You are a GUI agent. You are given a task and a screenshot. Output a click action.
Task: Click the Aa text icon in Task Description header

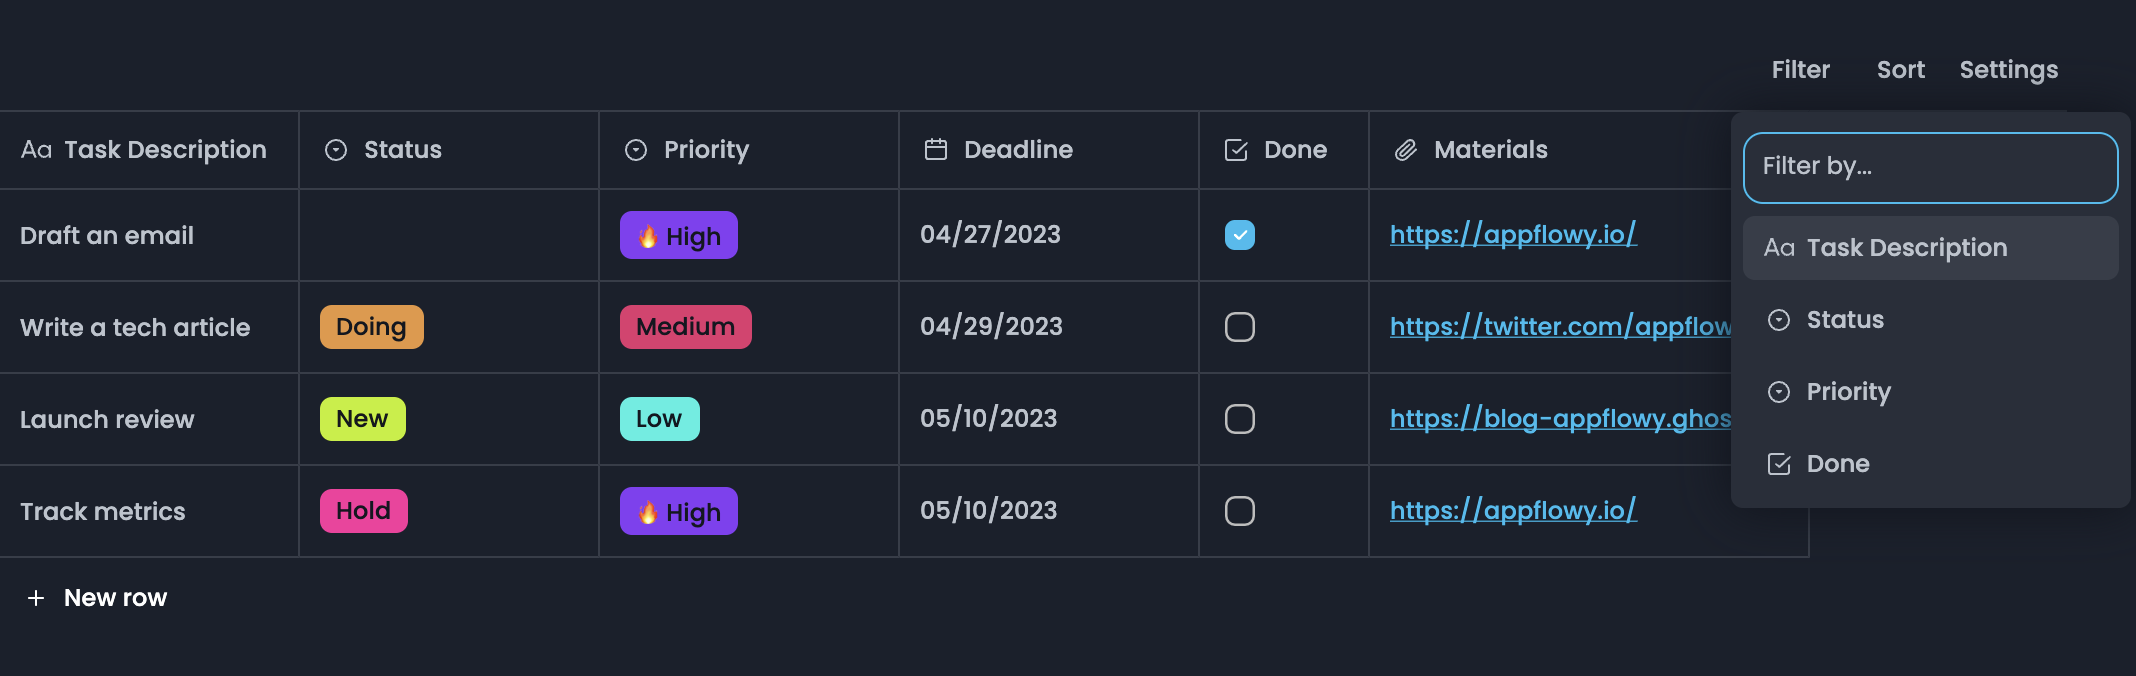(x=36, y=150)
